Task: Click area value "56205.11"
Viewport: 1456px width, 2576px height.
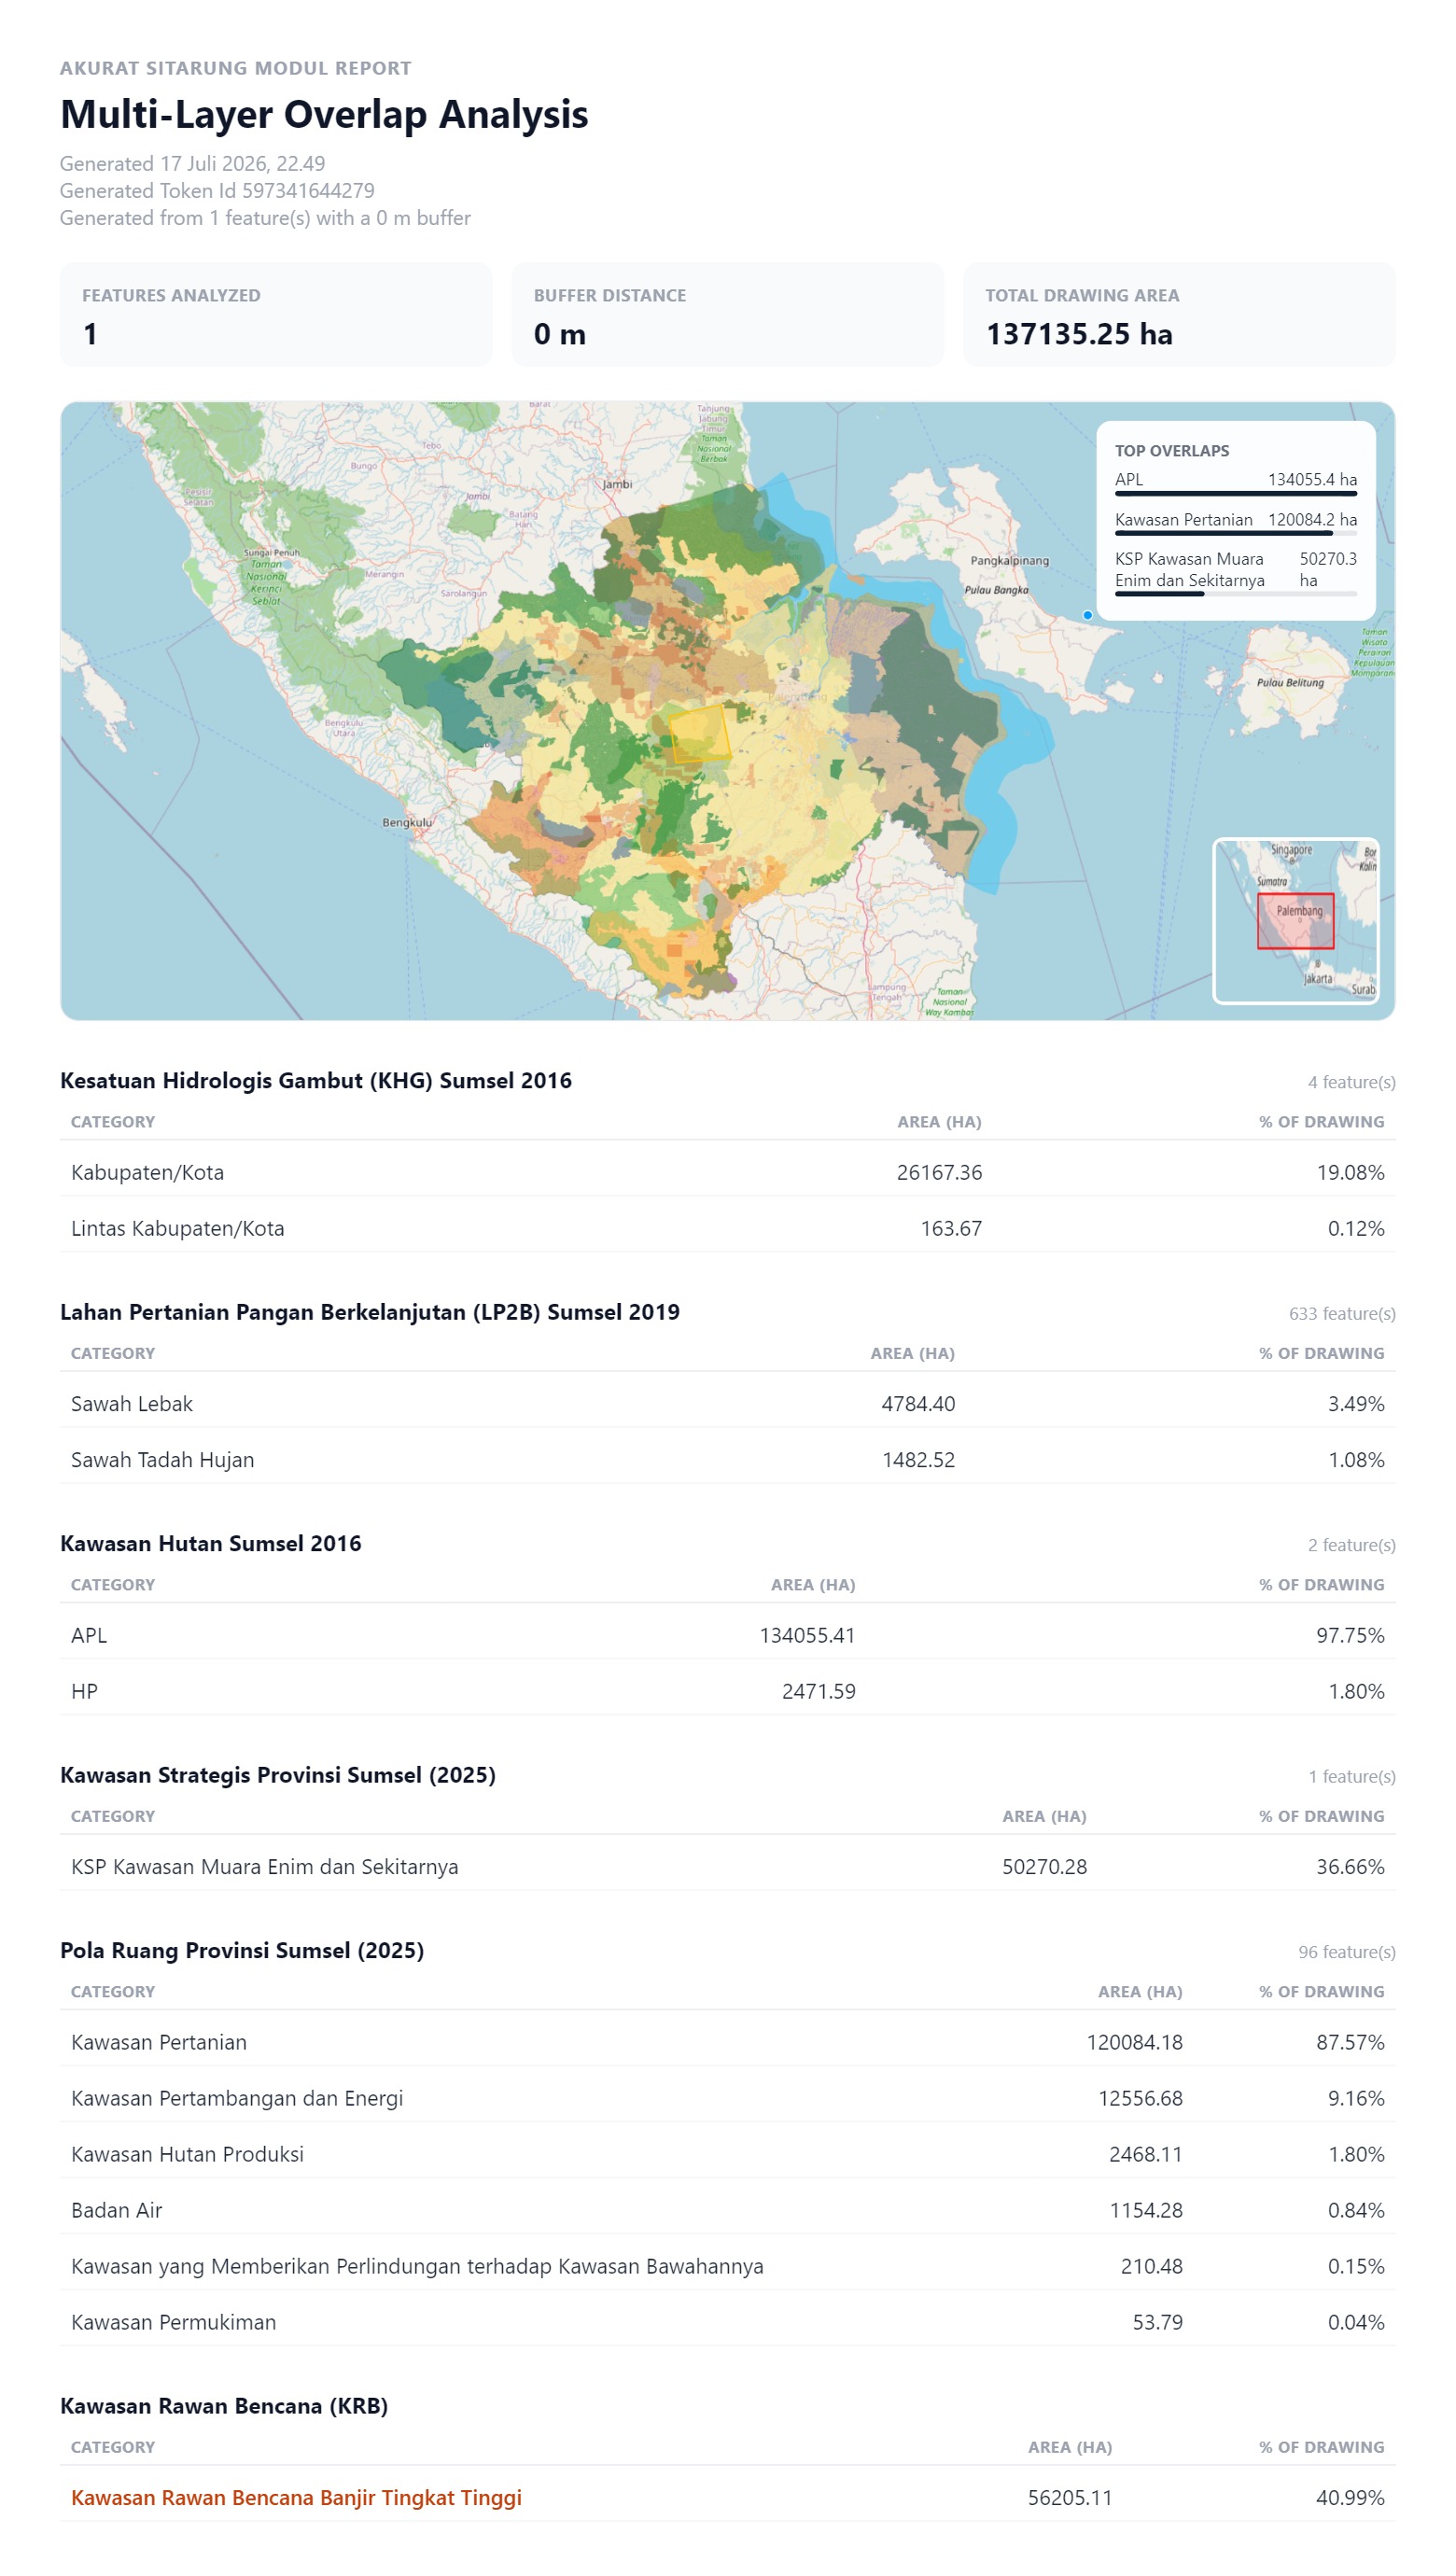Action: (1070, 2498)
